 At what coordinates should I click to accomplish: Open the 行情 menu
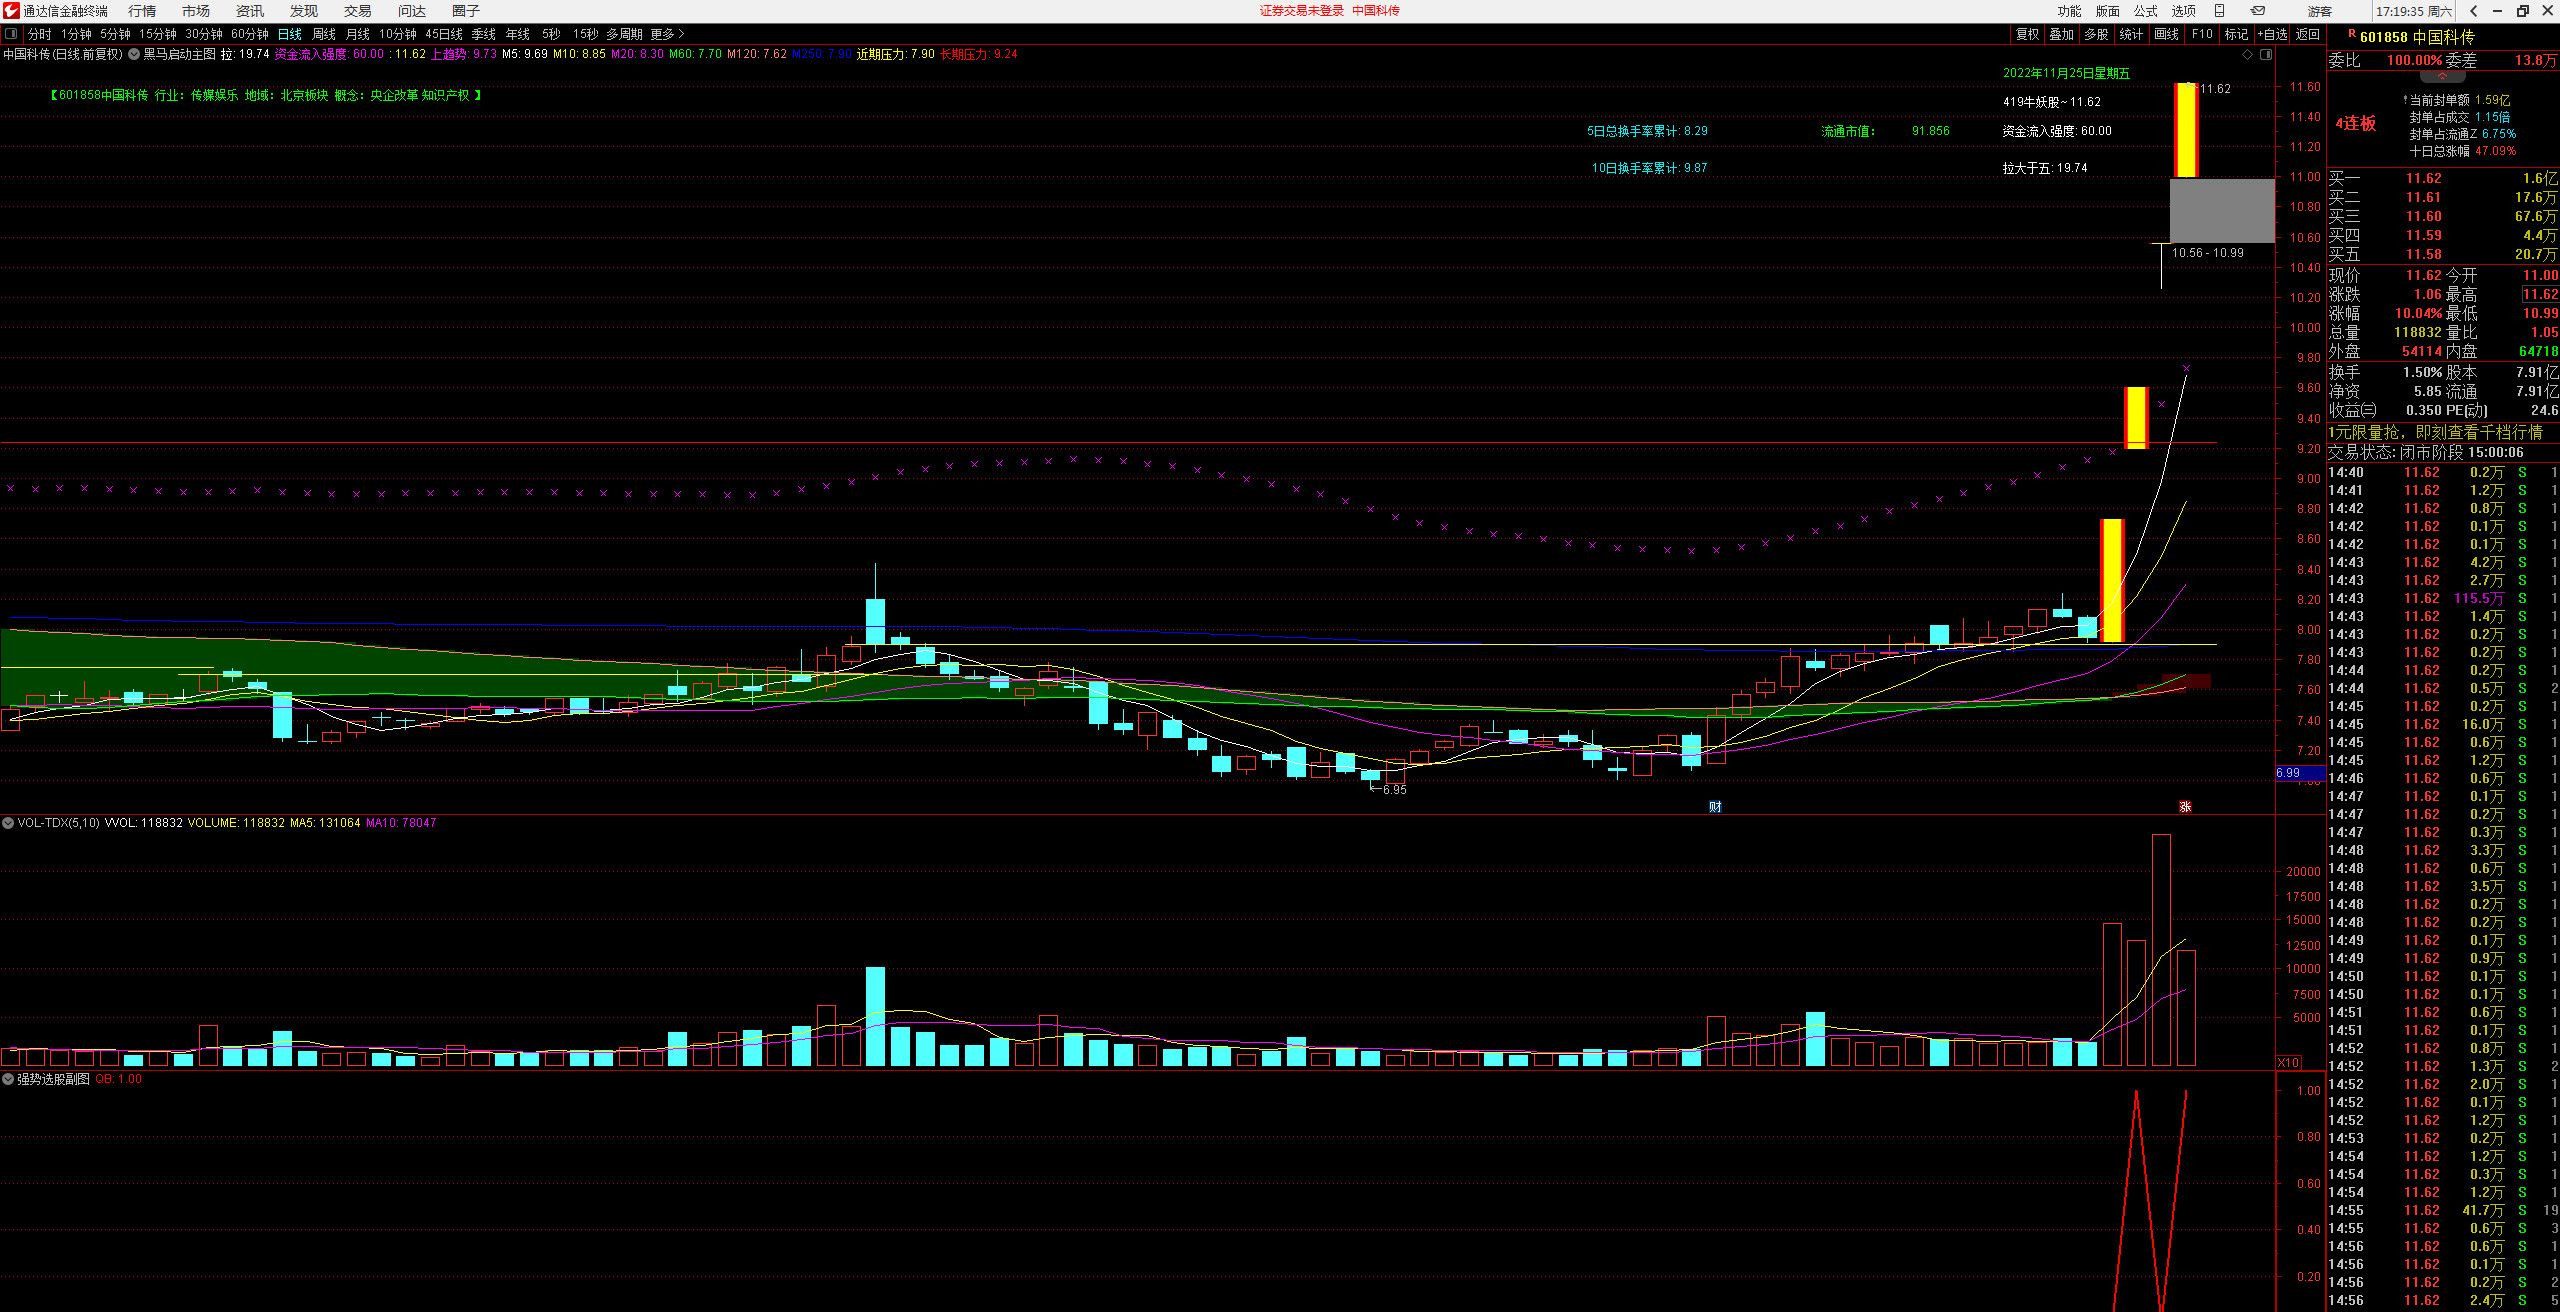click(142, 11)
